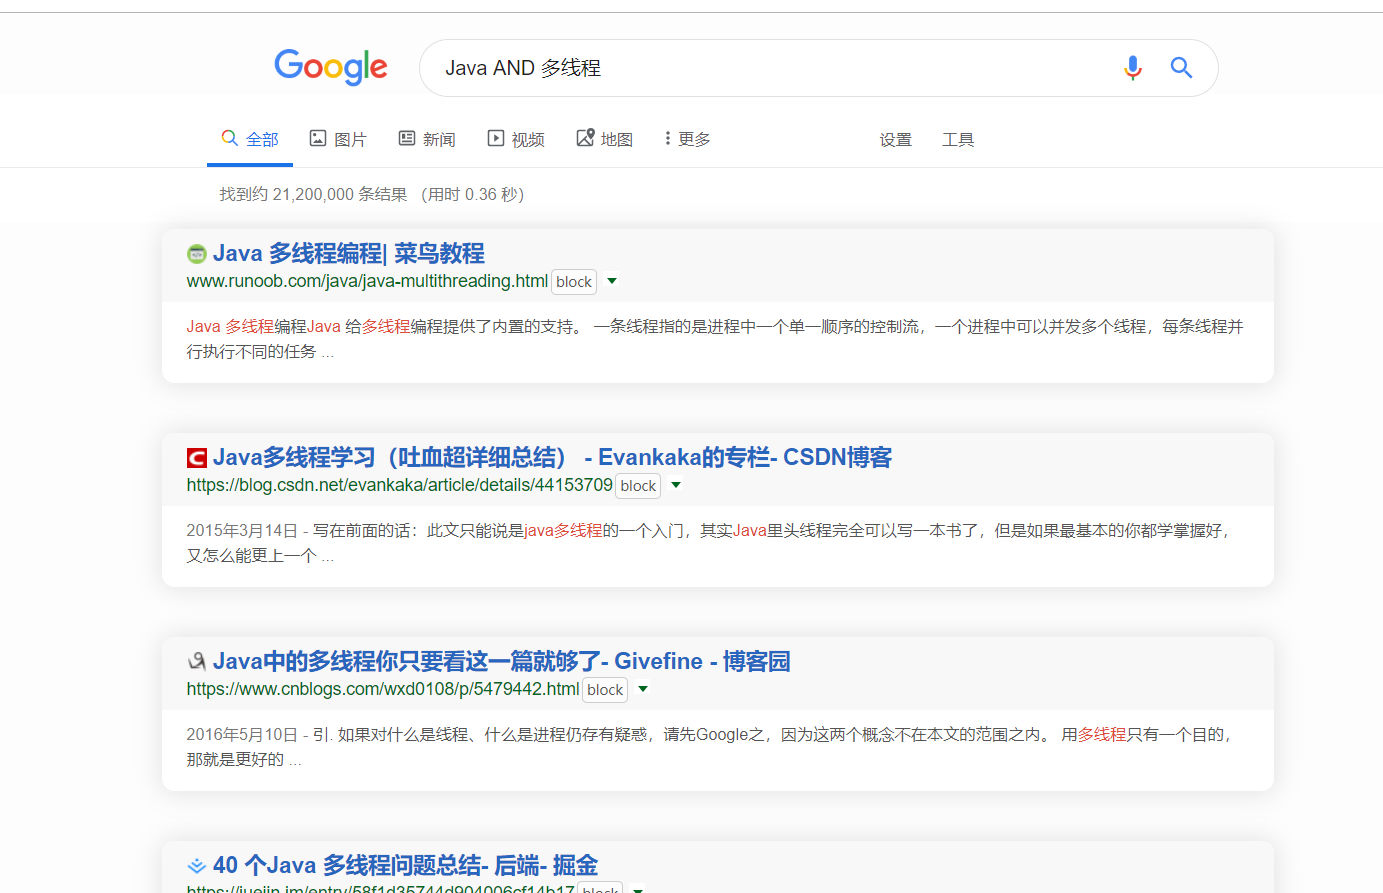Click the 2015年3月14日 CSDN snippet text

pyautogui.click(x=709, y=543)
